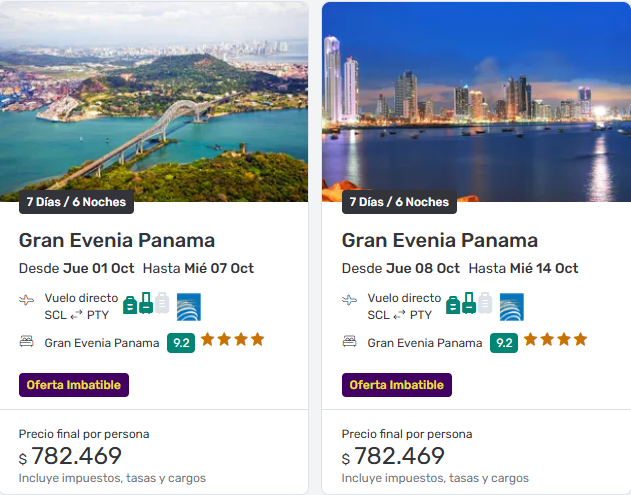This screenshot has height=495, width=631.
Task: Click the 9.2 score badge in the 08 Oct package
Action: pyautogui.click(x=504, y=343)
